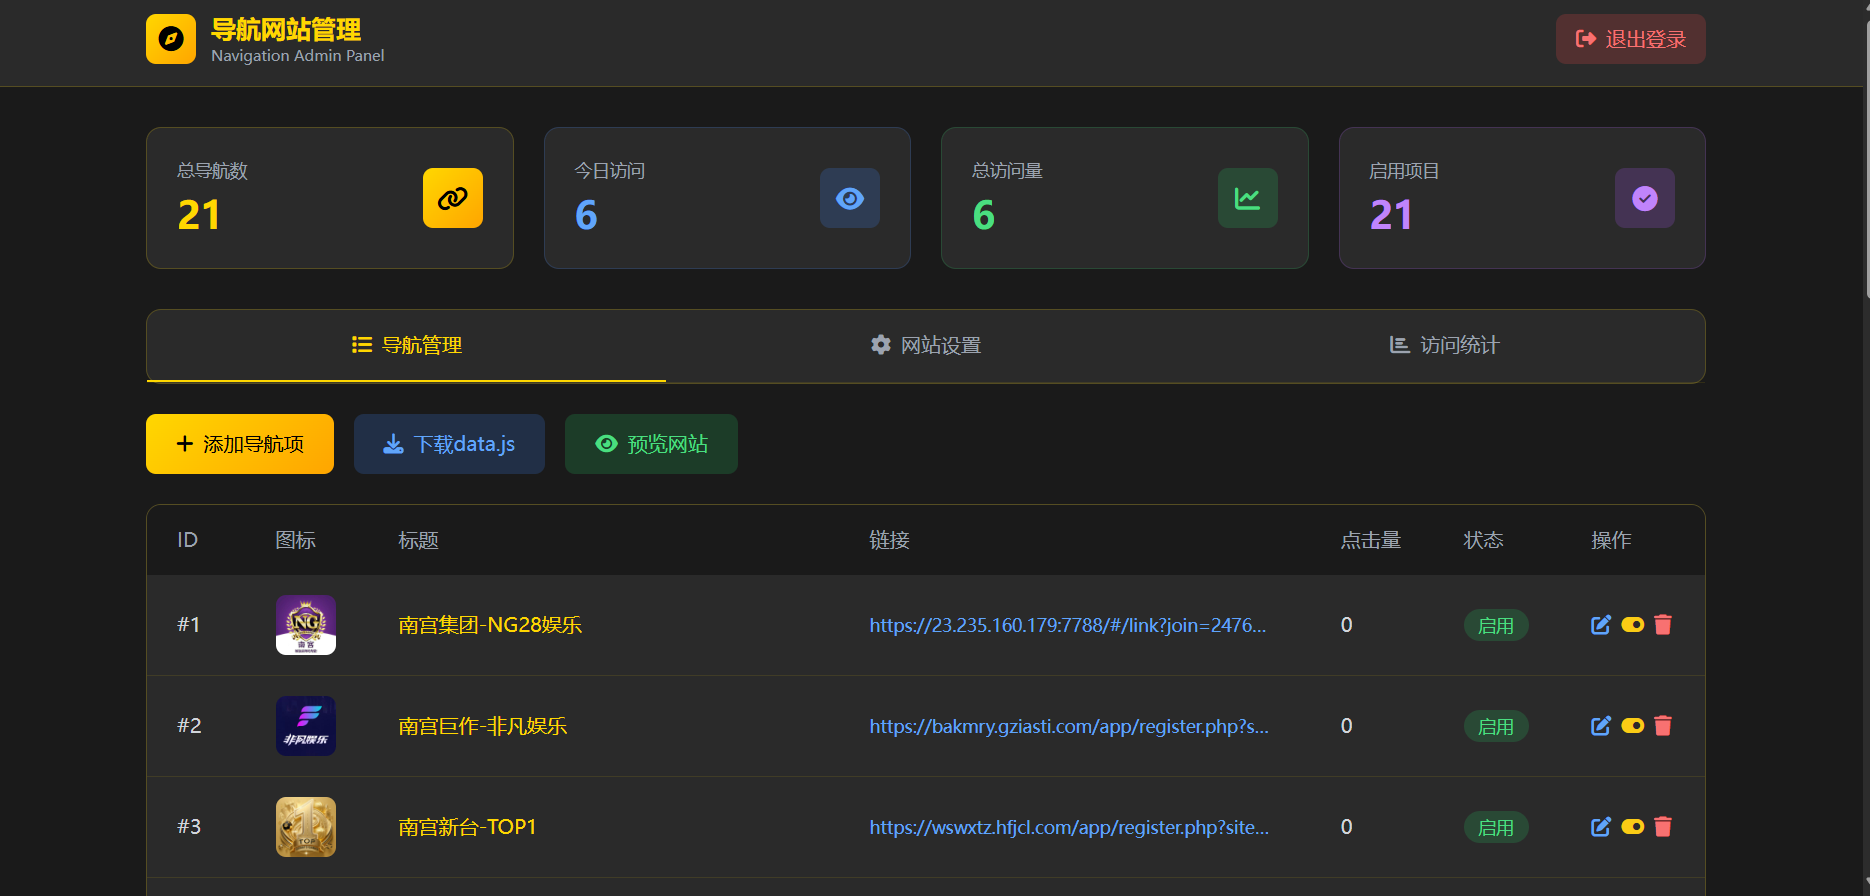Delete the 南宫新台-TOP1 entry
This screenshot has height=896, width=1870.
pos(1663,827)
